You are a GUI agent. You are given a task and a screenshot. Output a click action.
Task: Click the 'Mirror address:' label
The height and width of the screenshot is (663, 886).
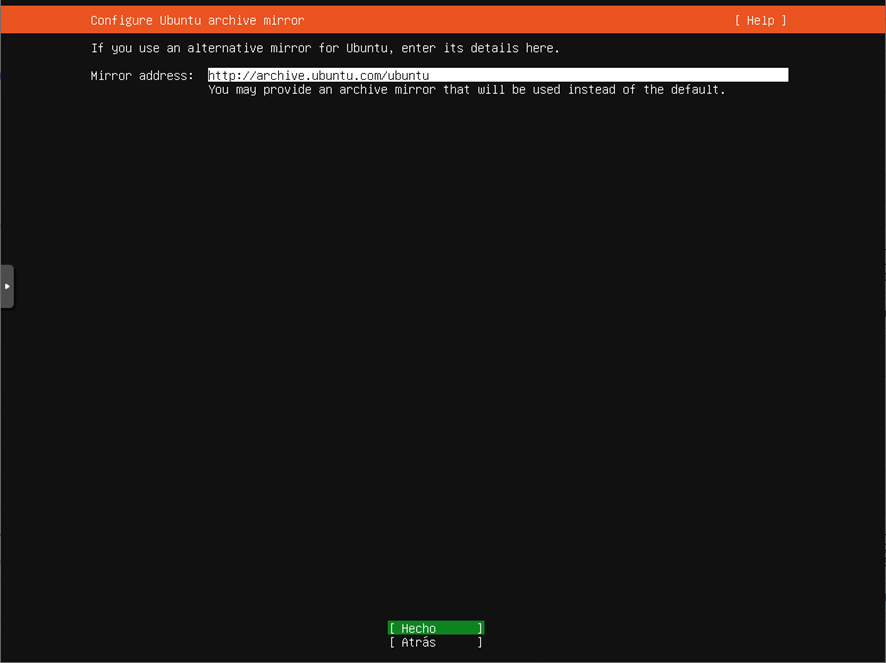pos(142,76)
